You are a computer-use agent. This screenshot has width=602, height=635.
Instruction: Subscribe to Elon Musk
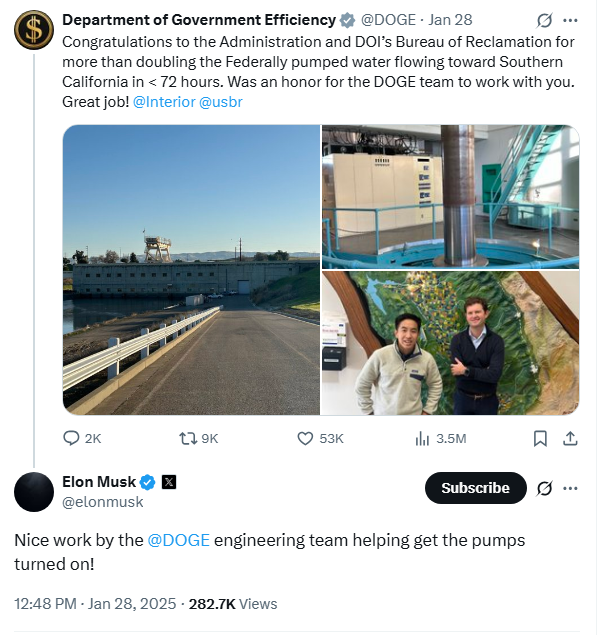coord(475,488)
